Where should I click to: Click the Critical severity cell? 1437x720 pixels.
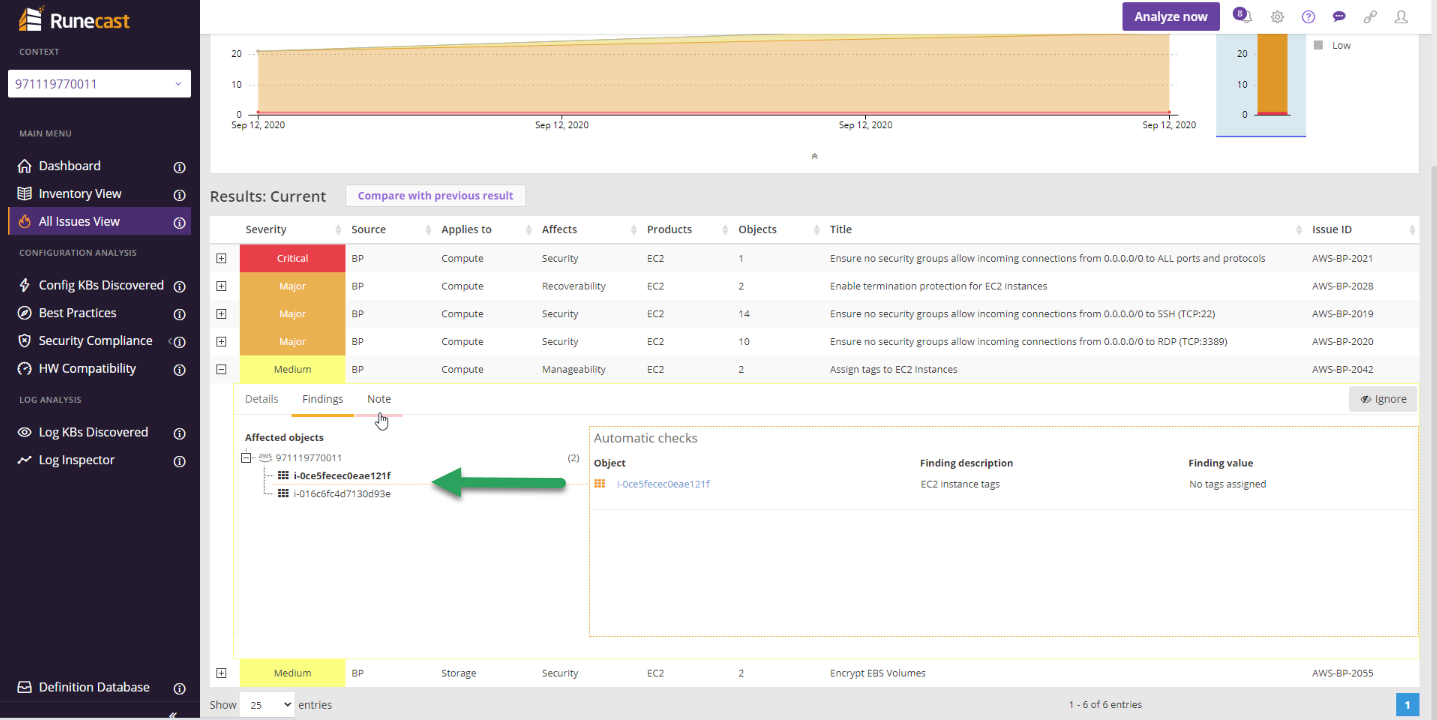coord(292,258)
